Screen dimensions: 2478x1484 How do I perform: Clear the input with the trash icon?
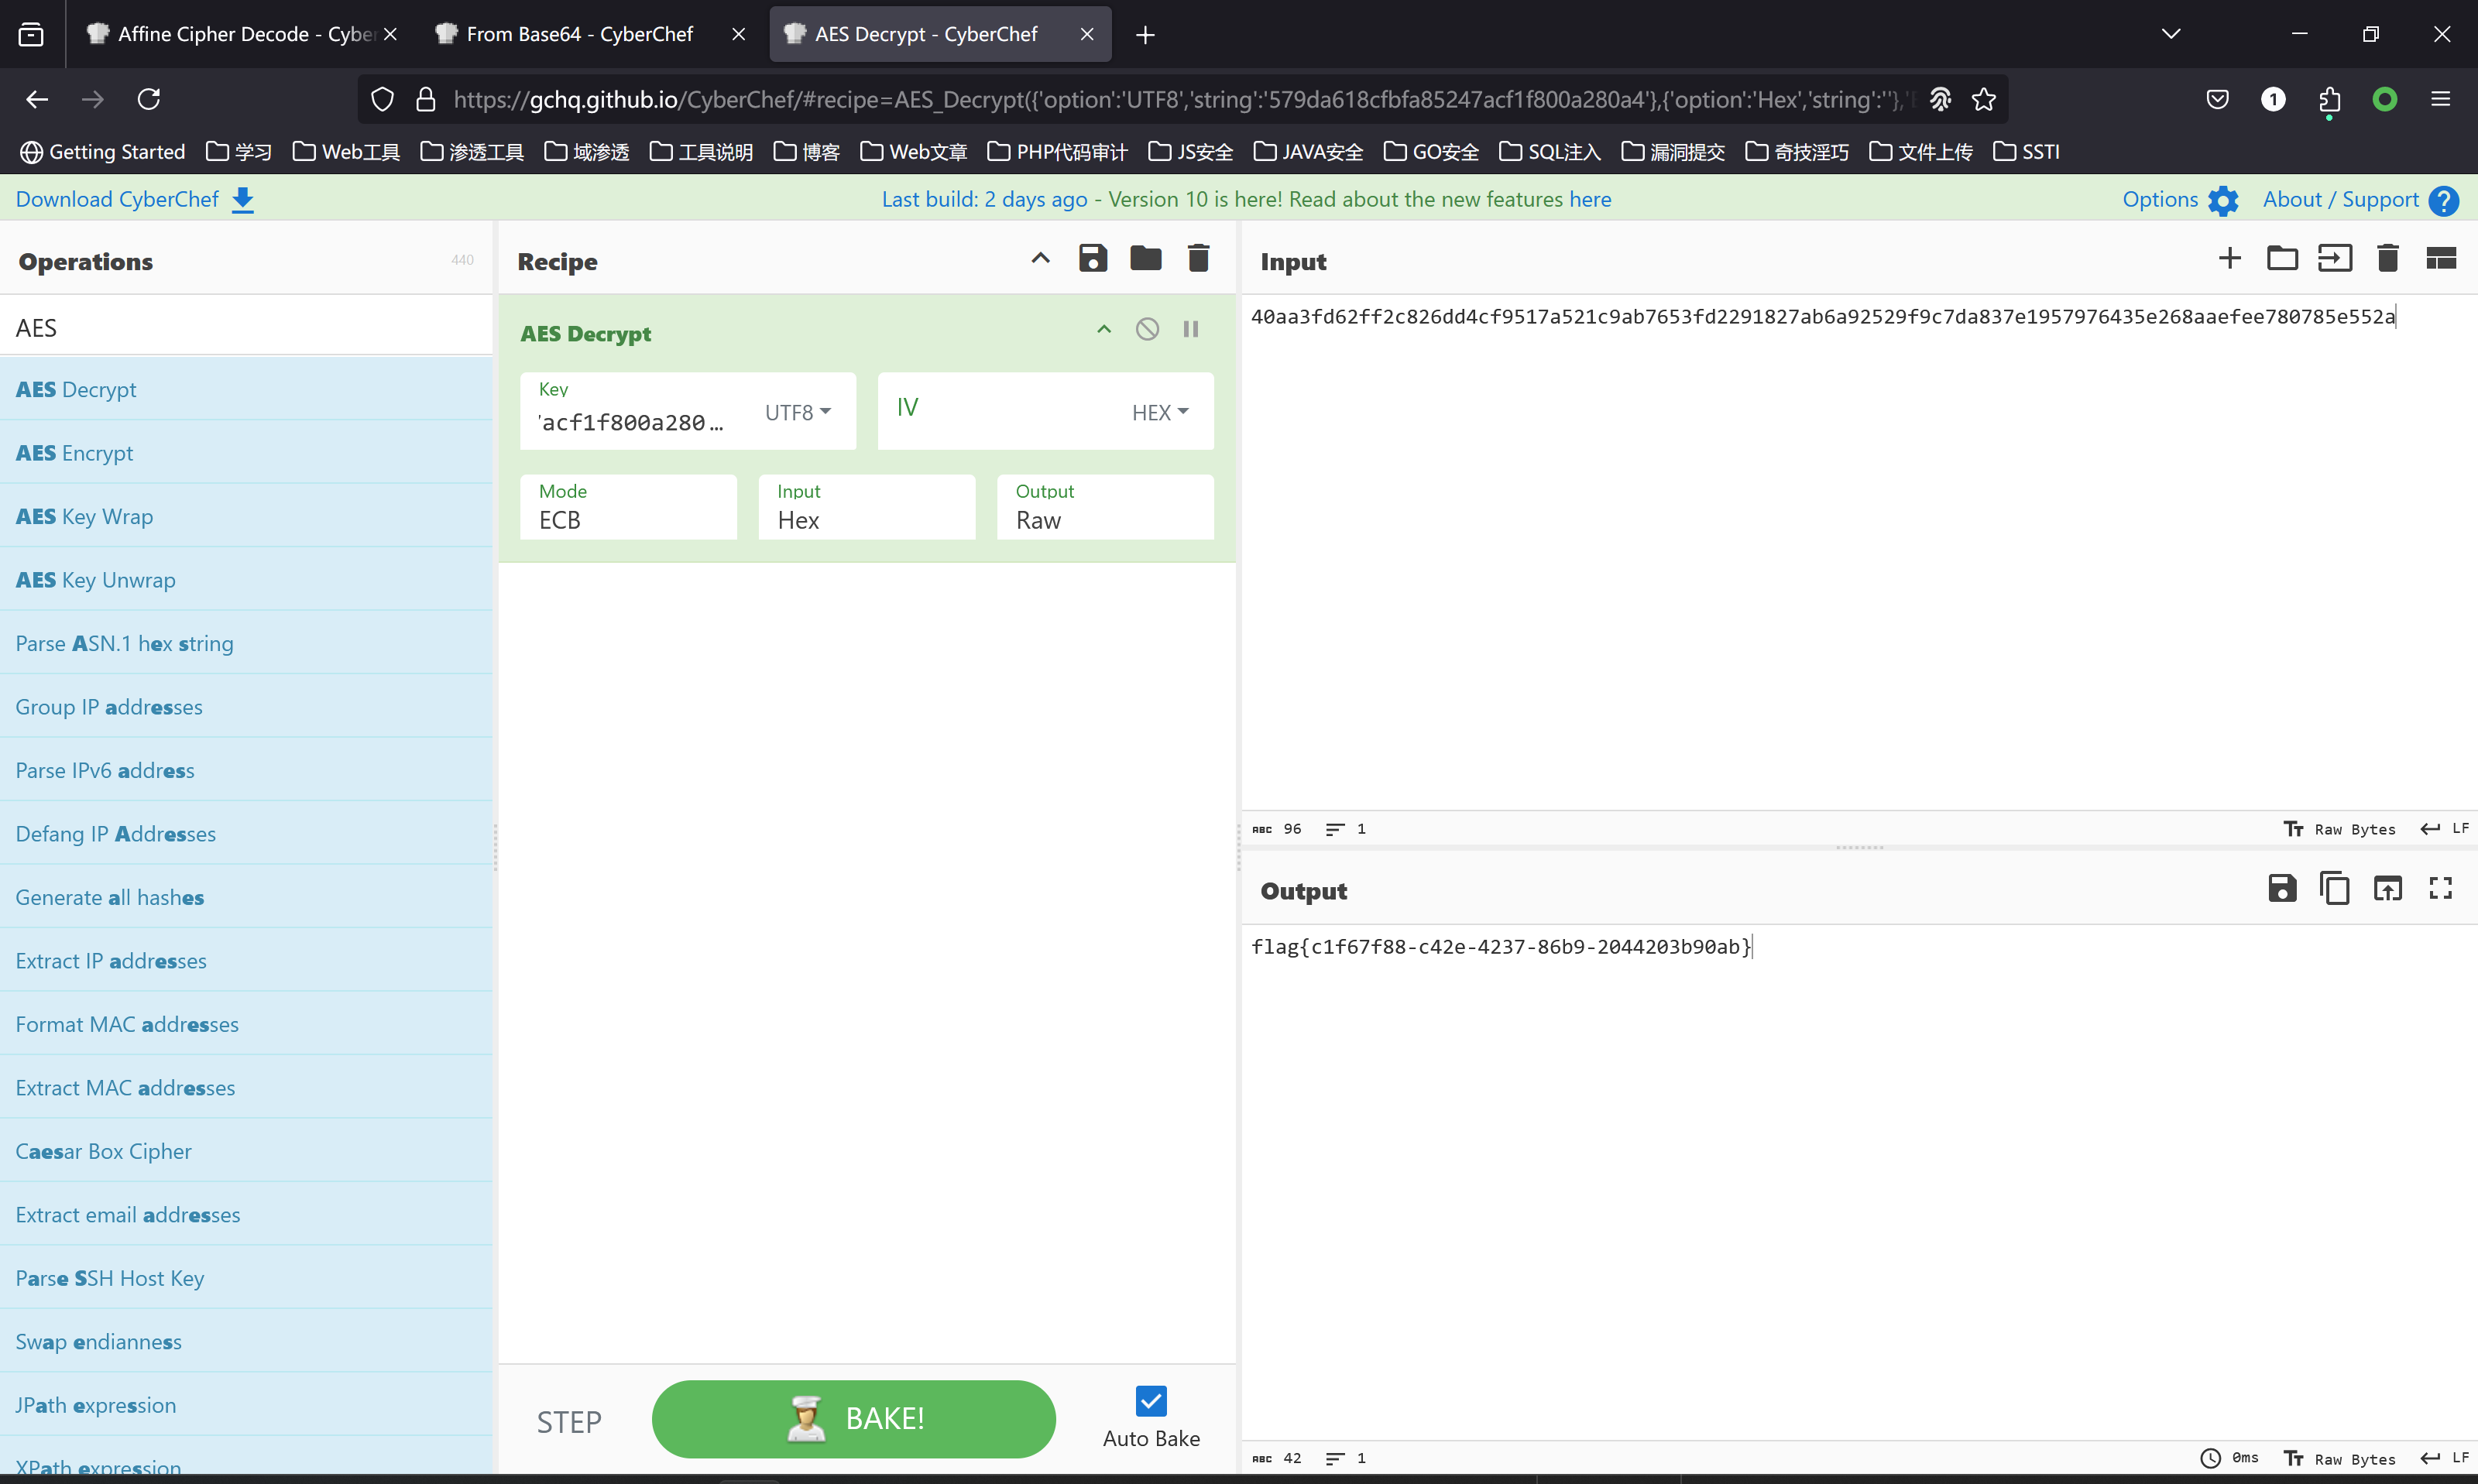click(x=2387, y=259)
